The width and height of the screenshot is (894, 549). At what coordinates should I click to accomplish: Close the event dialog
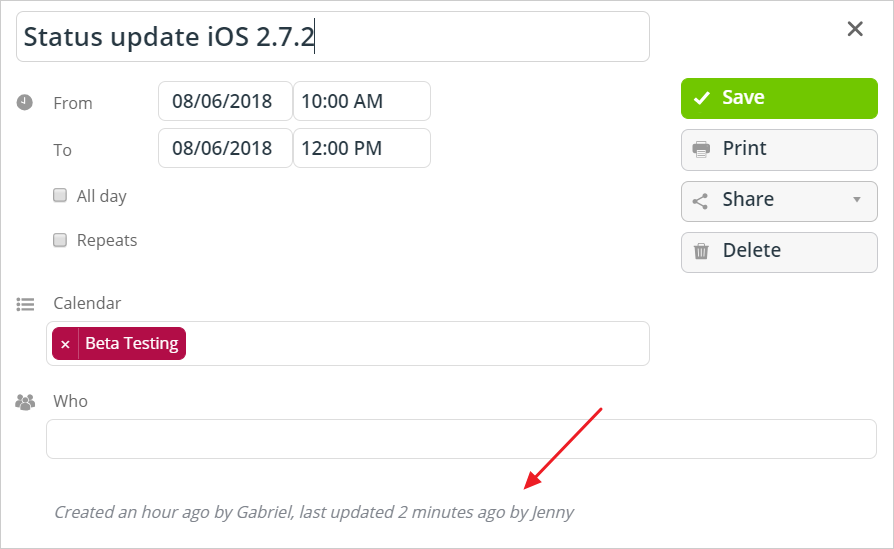(855, 29)
